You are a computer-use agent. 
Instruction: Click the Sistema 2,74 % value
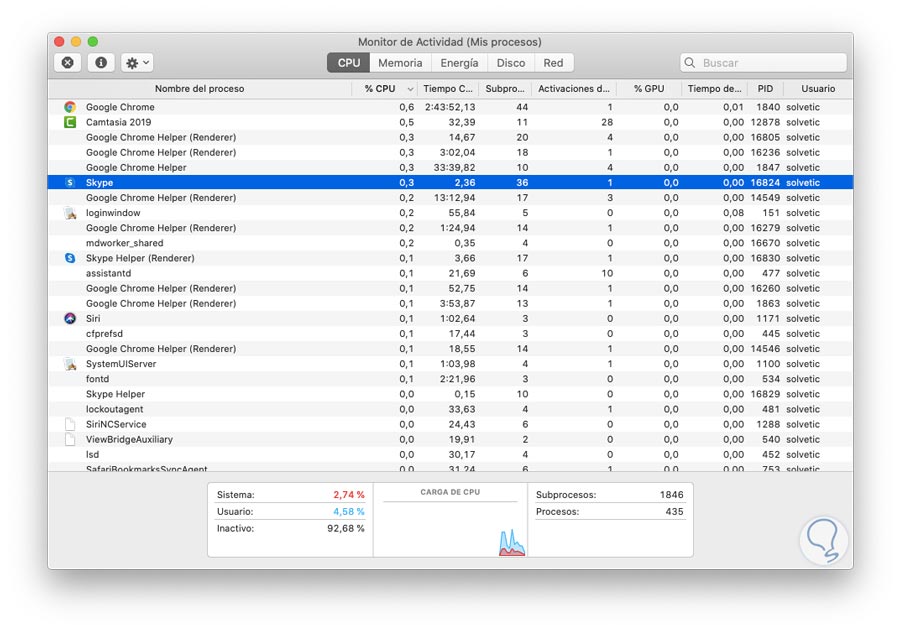point(348,494)
